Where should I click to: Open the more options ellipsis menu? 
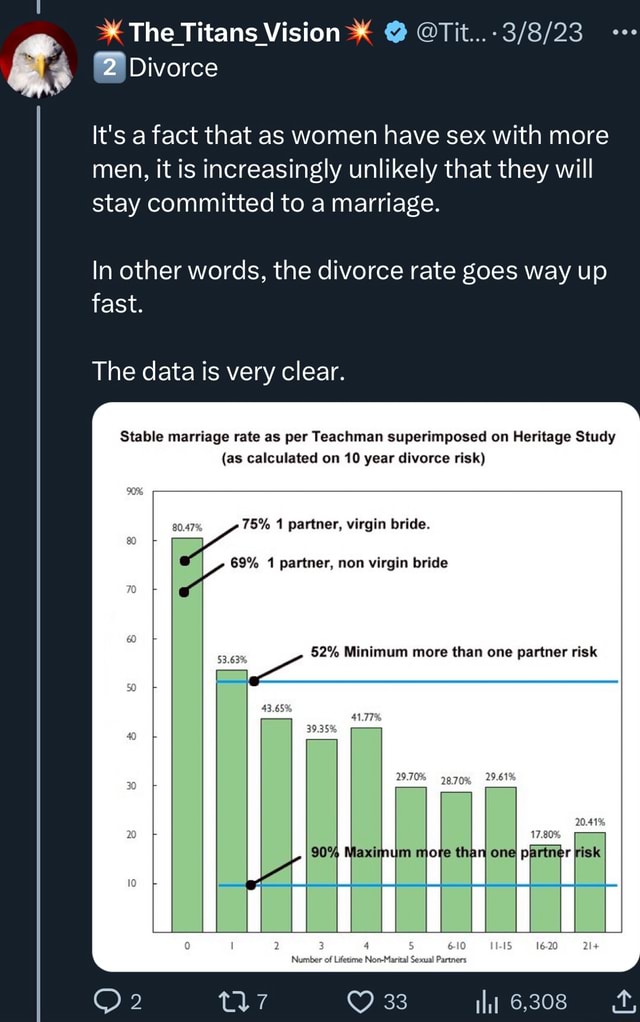coord(623,32)
